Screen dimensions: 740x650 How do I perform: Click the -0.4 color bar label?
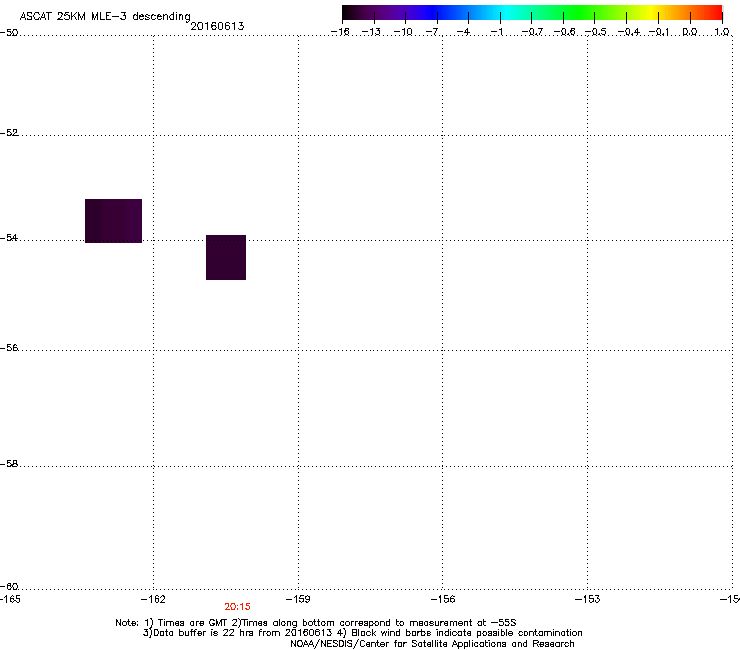[x=629, y=32]
